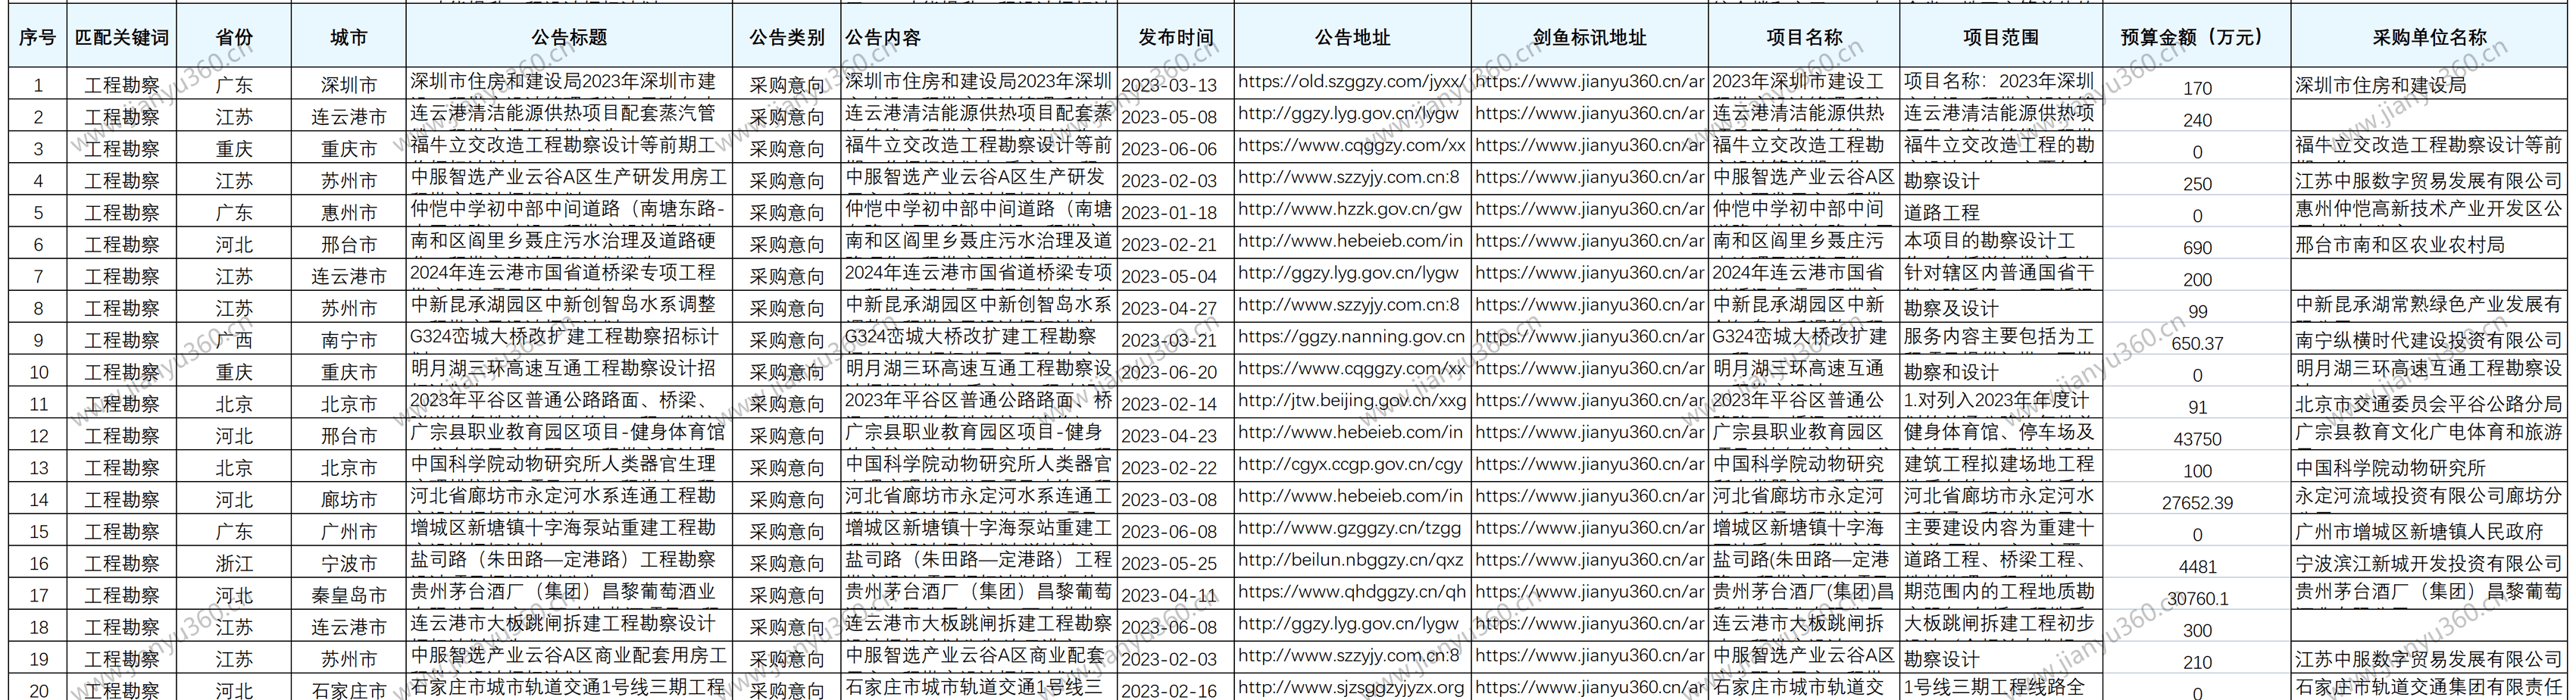Select the 宁波市 city cell
Viewport: 2576px width, 700px height.
(x=349, y=563)
